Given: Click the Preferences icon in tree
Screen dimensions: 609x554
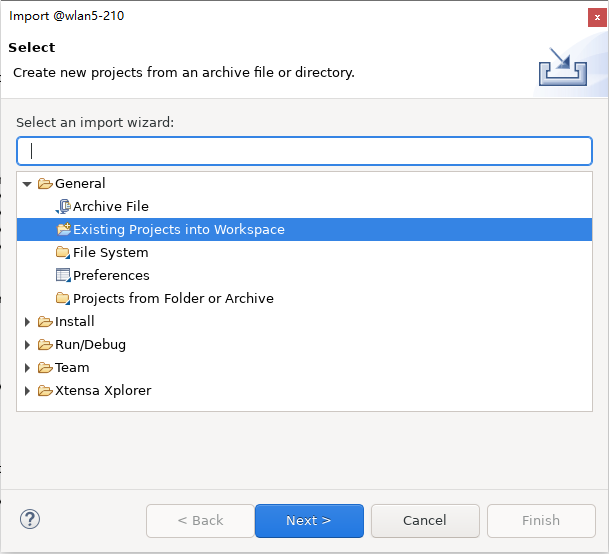Looking at the screenshot, I should click(64, 276).
